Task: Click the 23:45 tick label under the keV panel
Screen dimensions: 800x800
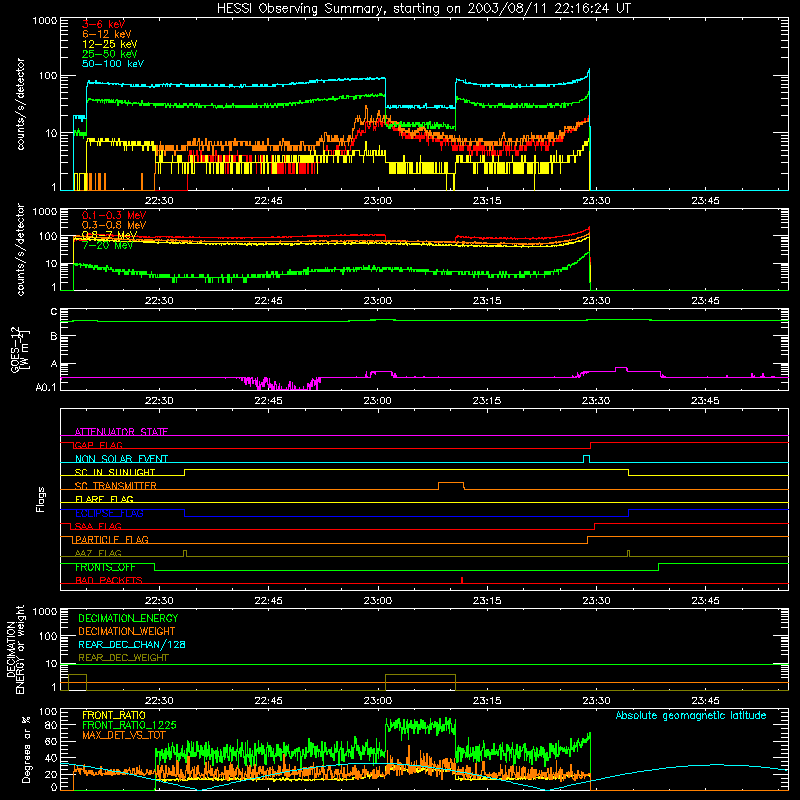Action: pos(705,201)
